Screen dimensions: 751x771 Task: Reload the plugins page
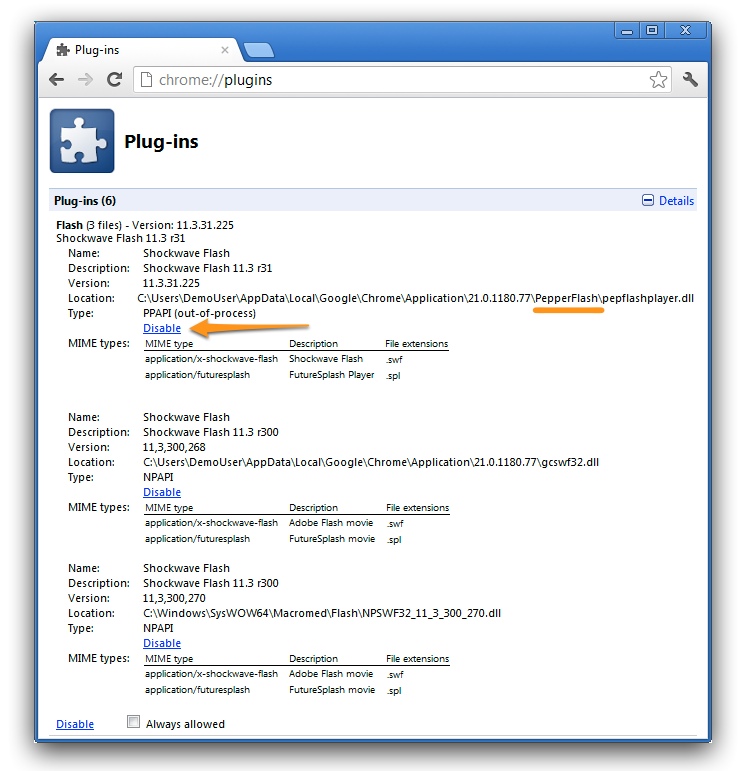coord(115,80)
